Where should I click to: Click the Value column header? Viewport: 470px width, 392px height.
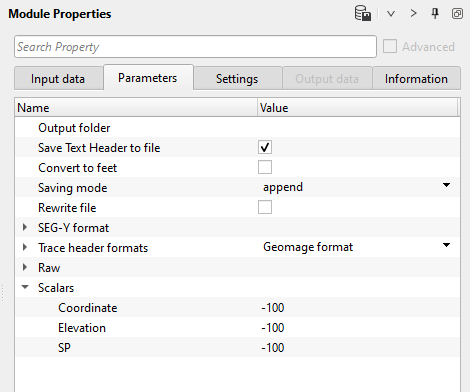pos(358,108)
